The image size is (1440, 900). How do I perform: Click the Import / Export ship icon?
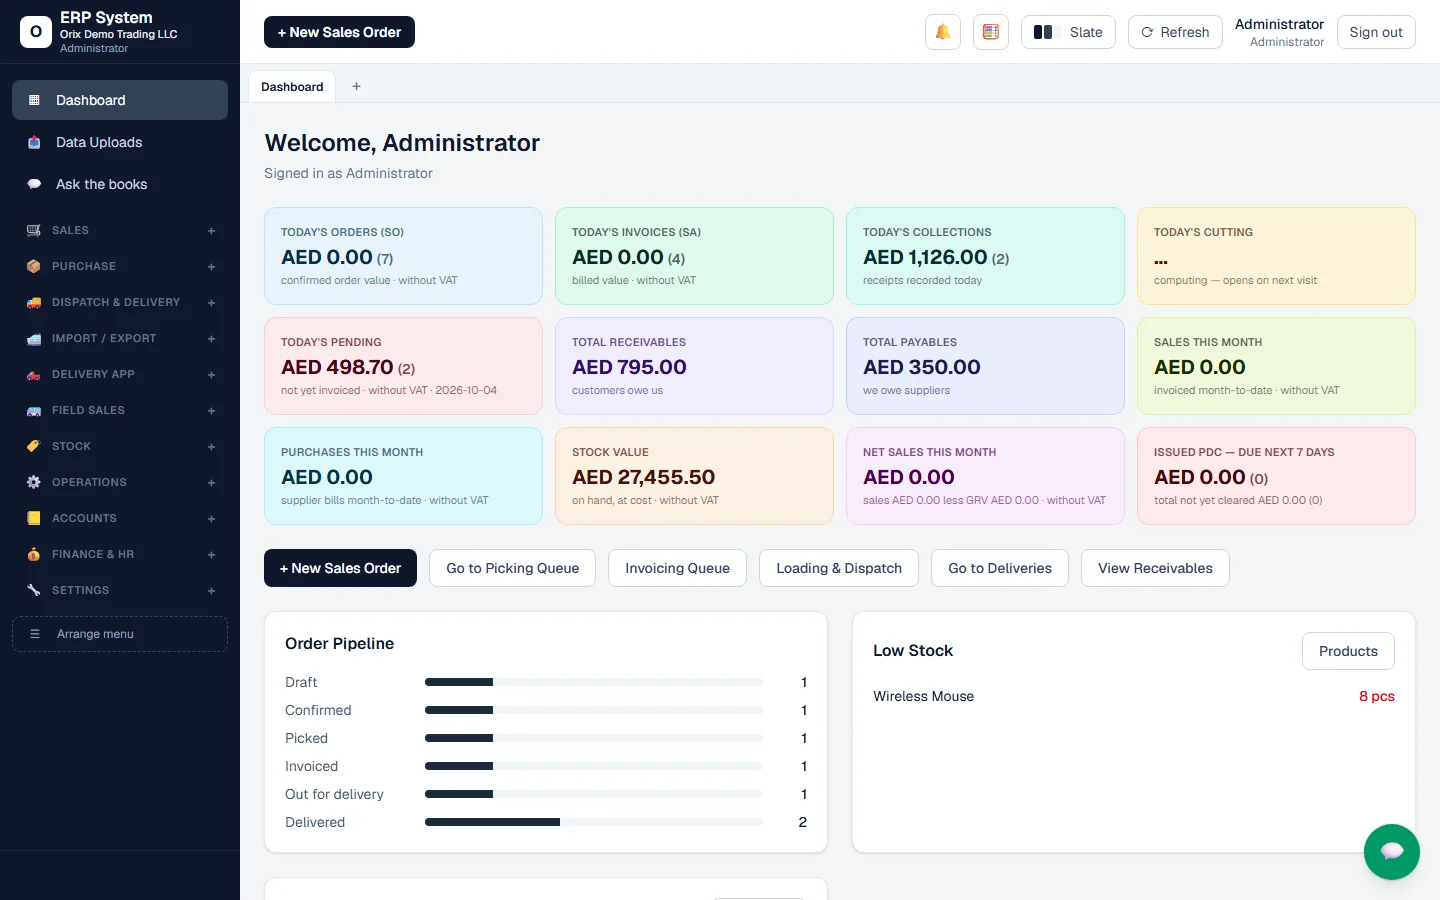point(34,338)
